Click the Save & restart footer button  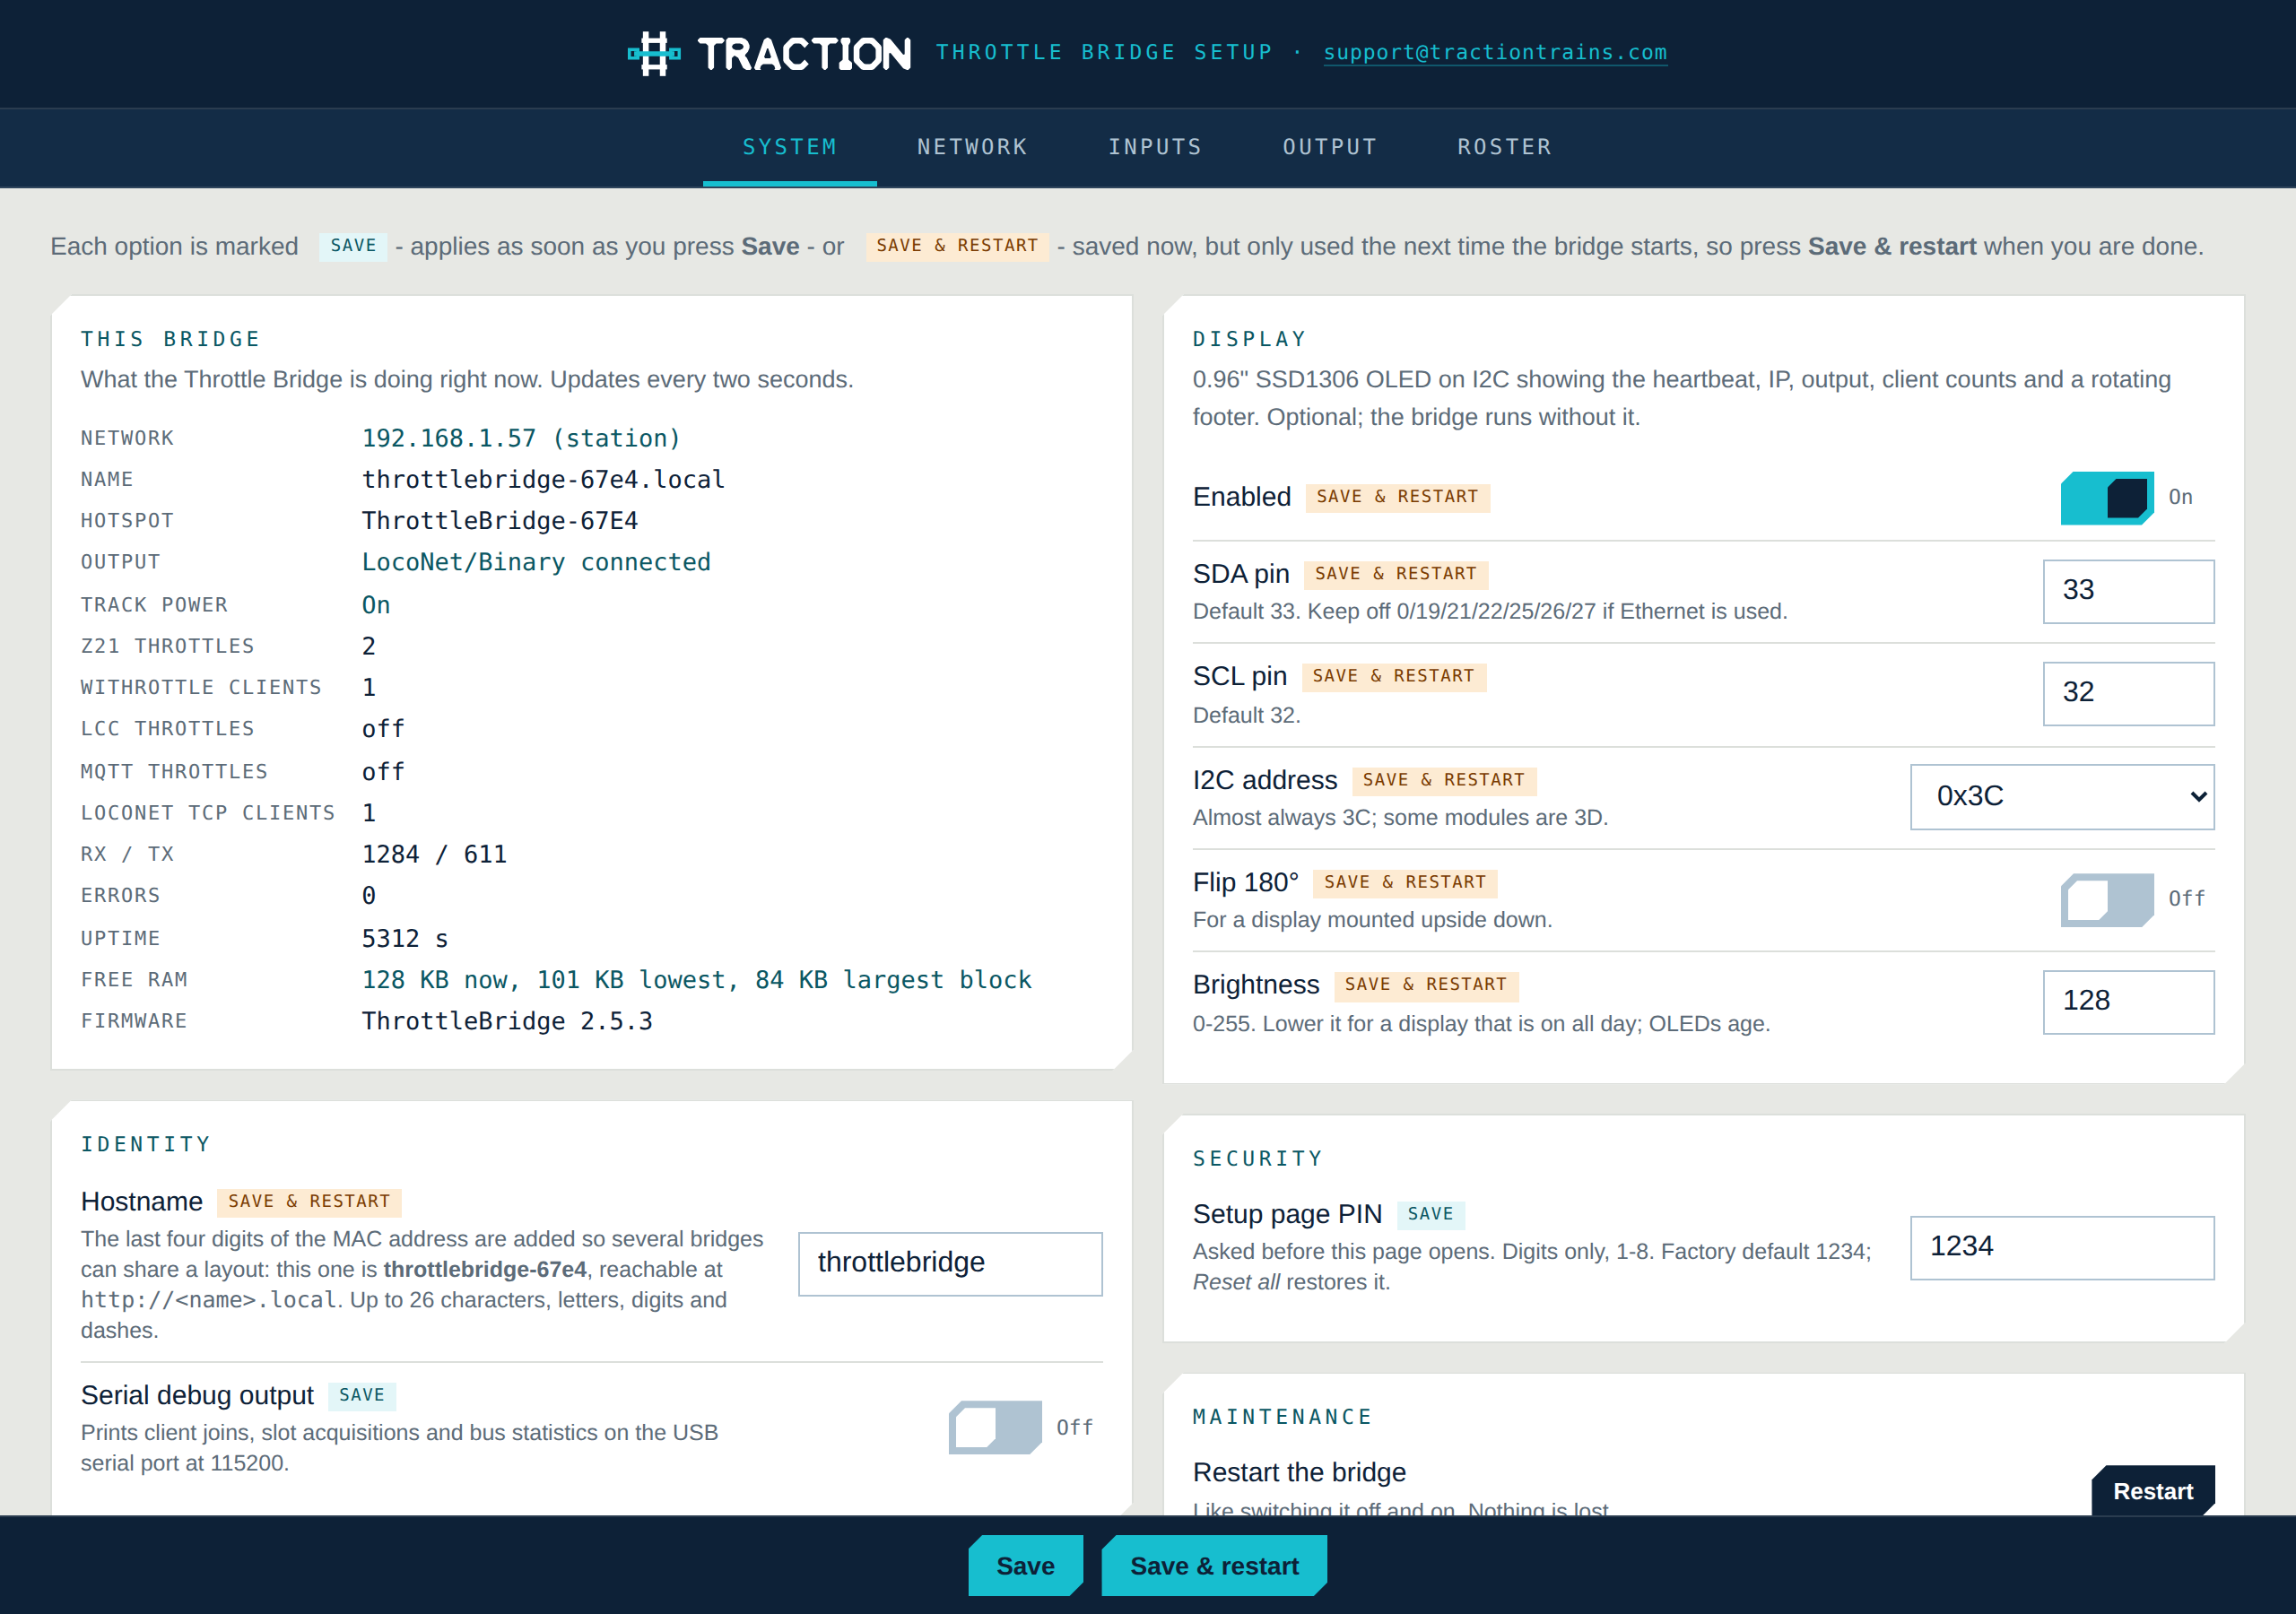1214,1566
